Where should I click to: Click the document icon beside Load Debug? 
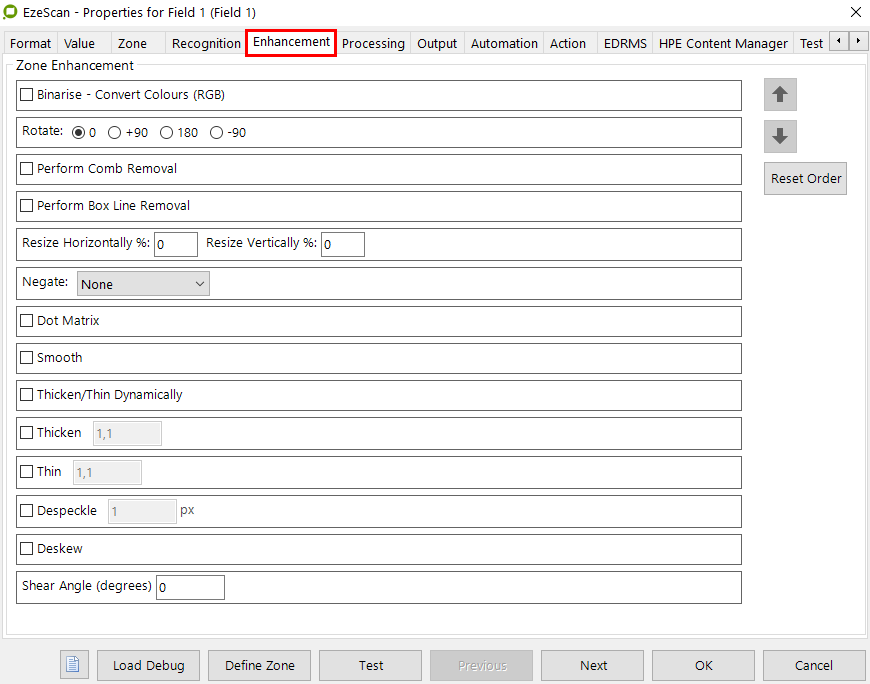pos(74,665)
